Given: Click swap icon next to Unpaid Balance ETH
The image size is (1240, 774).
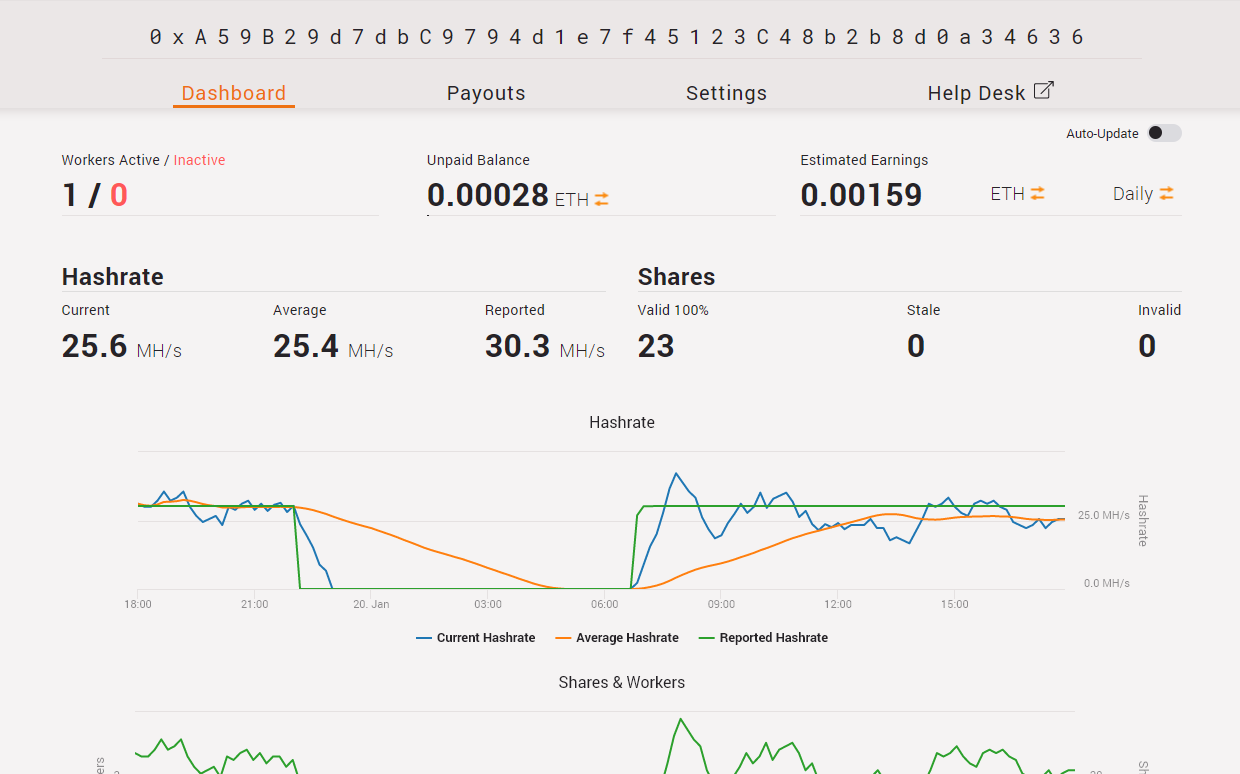Looking at the screenshot, I should pyautogui.click(x=601, y=200).
